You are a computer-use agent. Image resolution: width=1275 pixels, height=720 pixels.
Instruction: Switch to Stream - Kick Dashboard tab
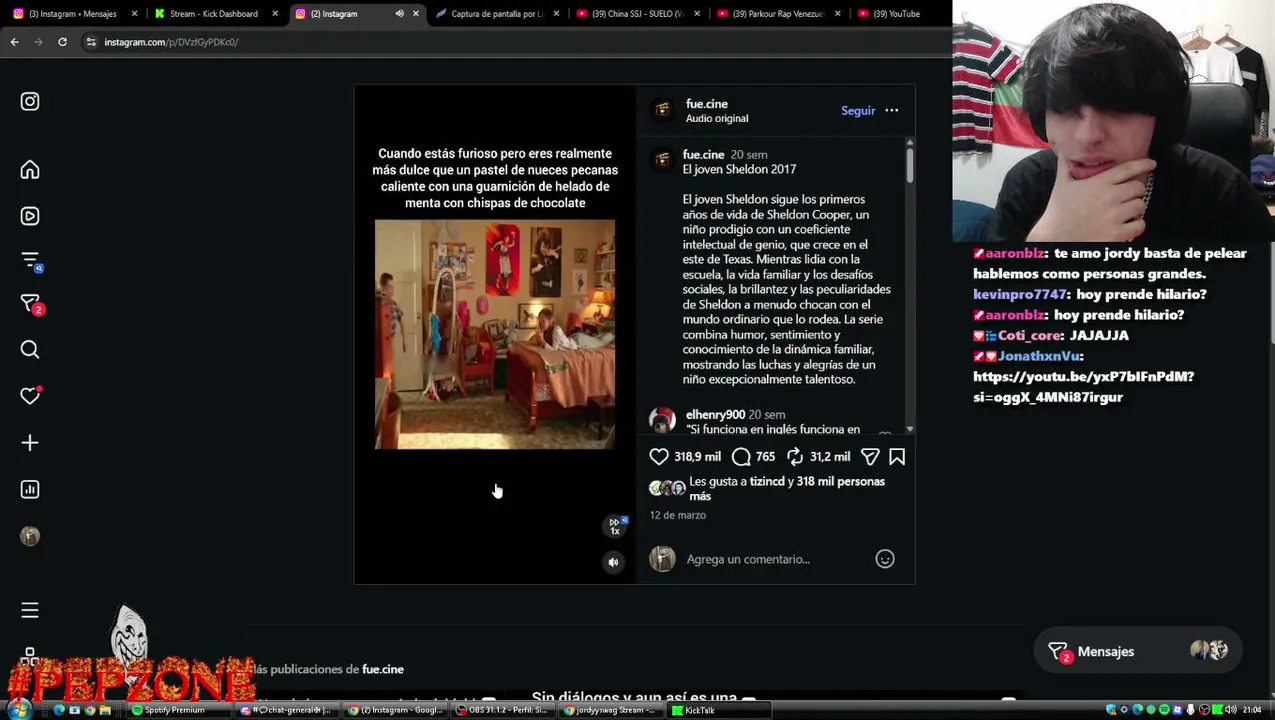(214, 14)
